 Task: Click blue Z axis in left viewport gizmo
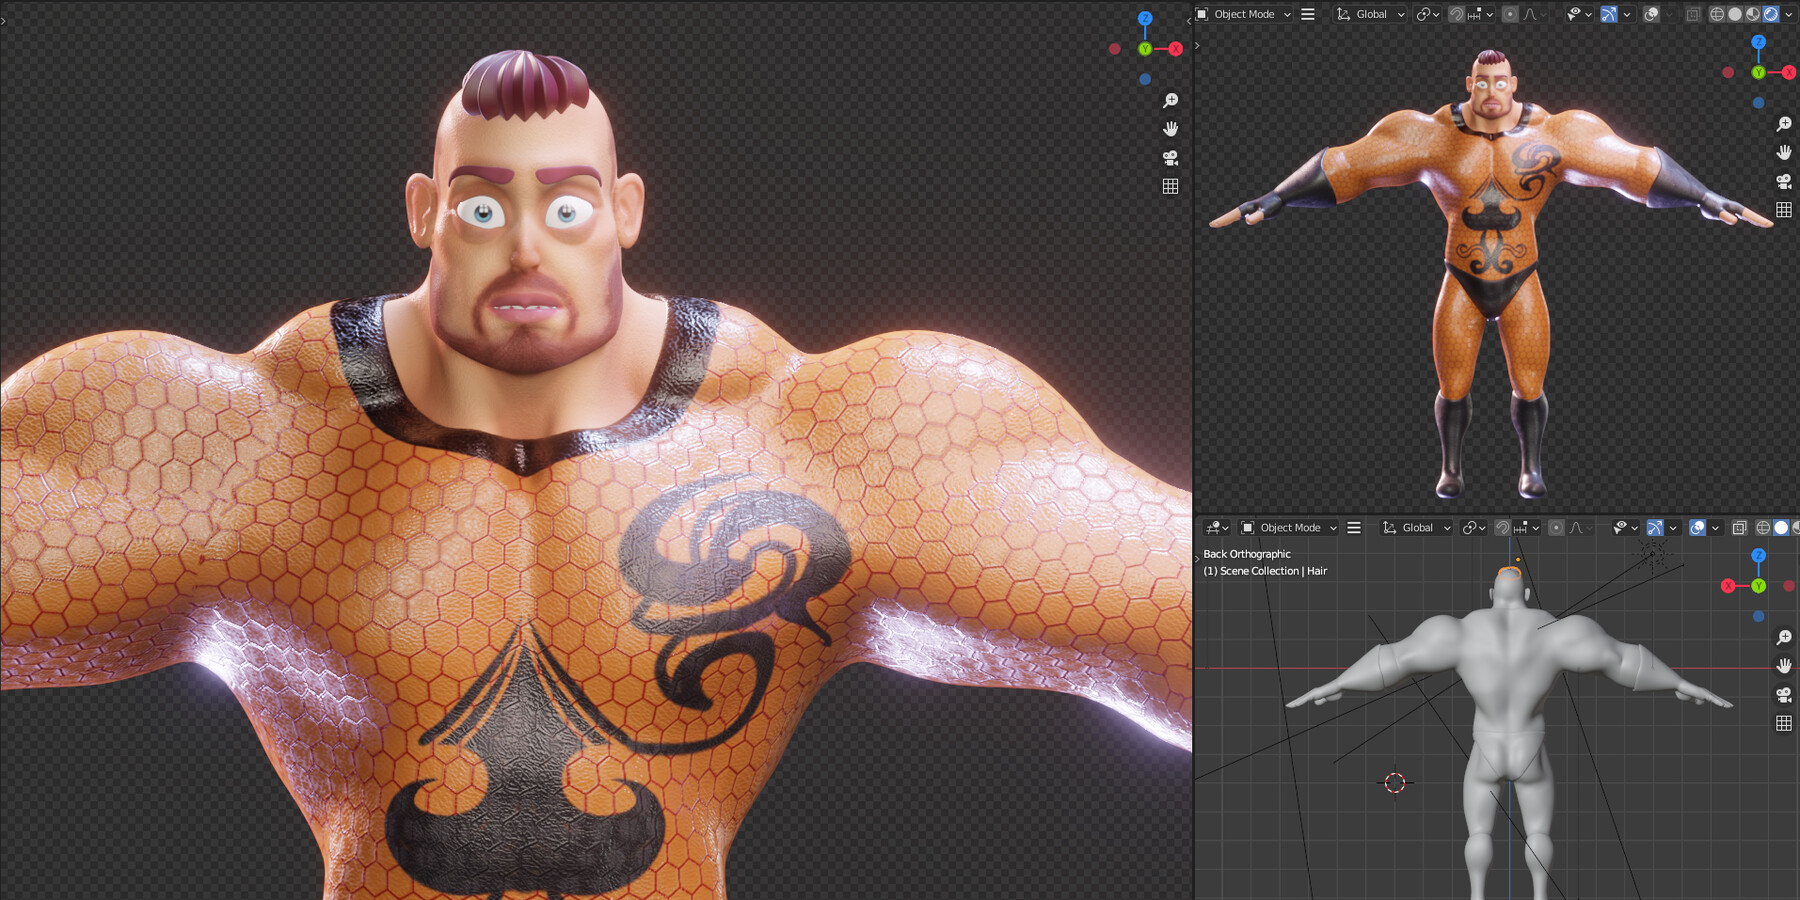tap(1145, 18)
